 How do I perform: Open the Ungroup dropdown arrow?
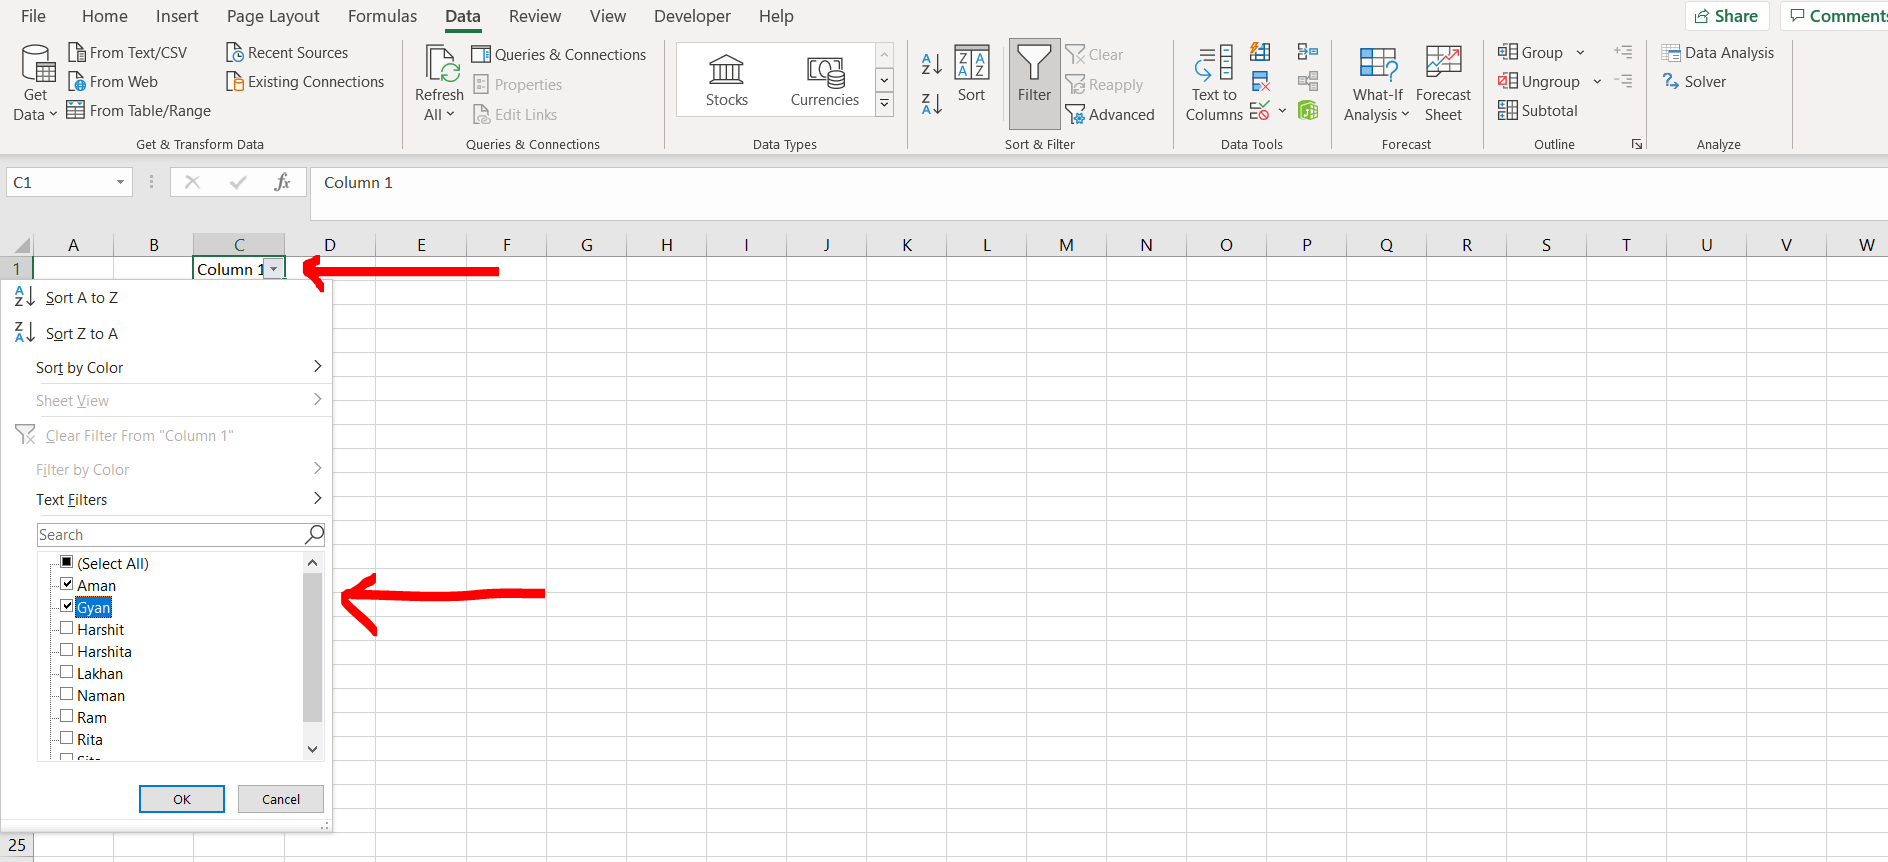tap(1597, 82)
